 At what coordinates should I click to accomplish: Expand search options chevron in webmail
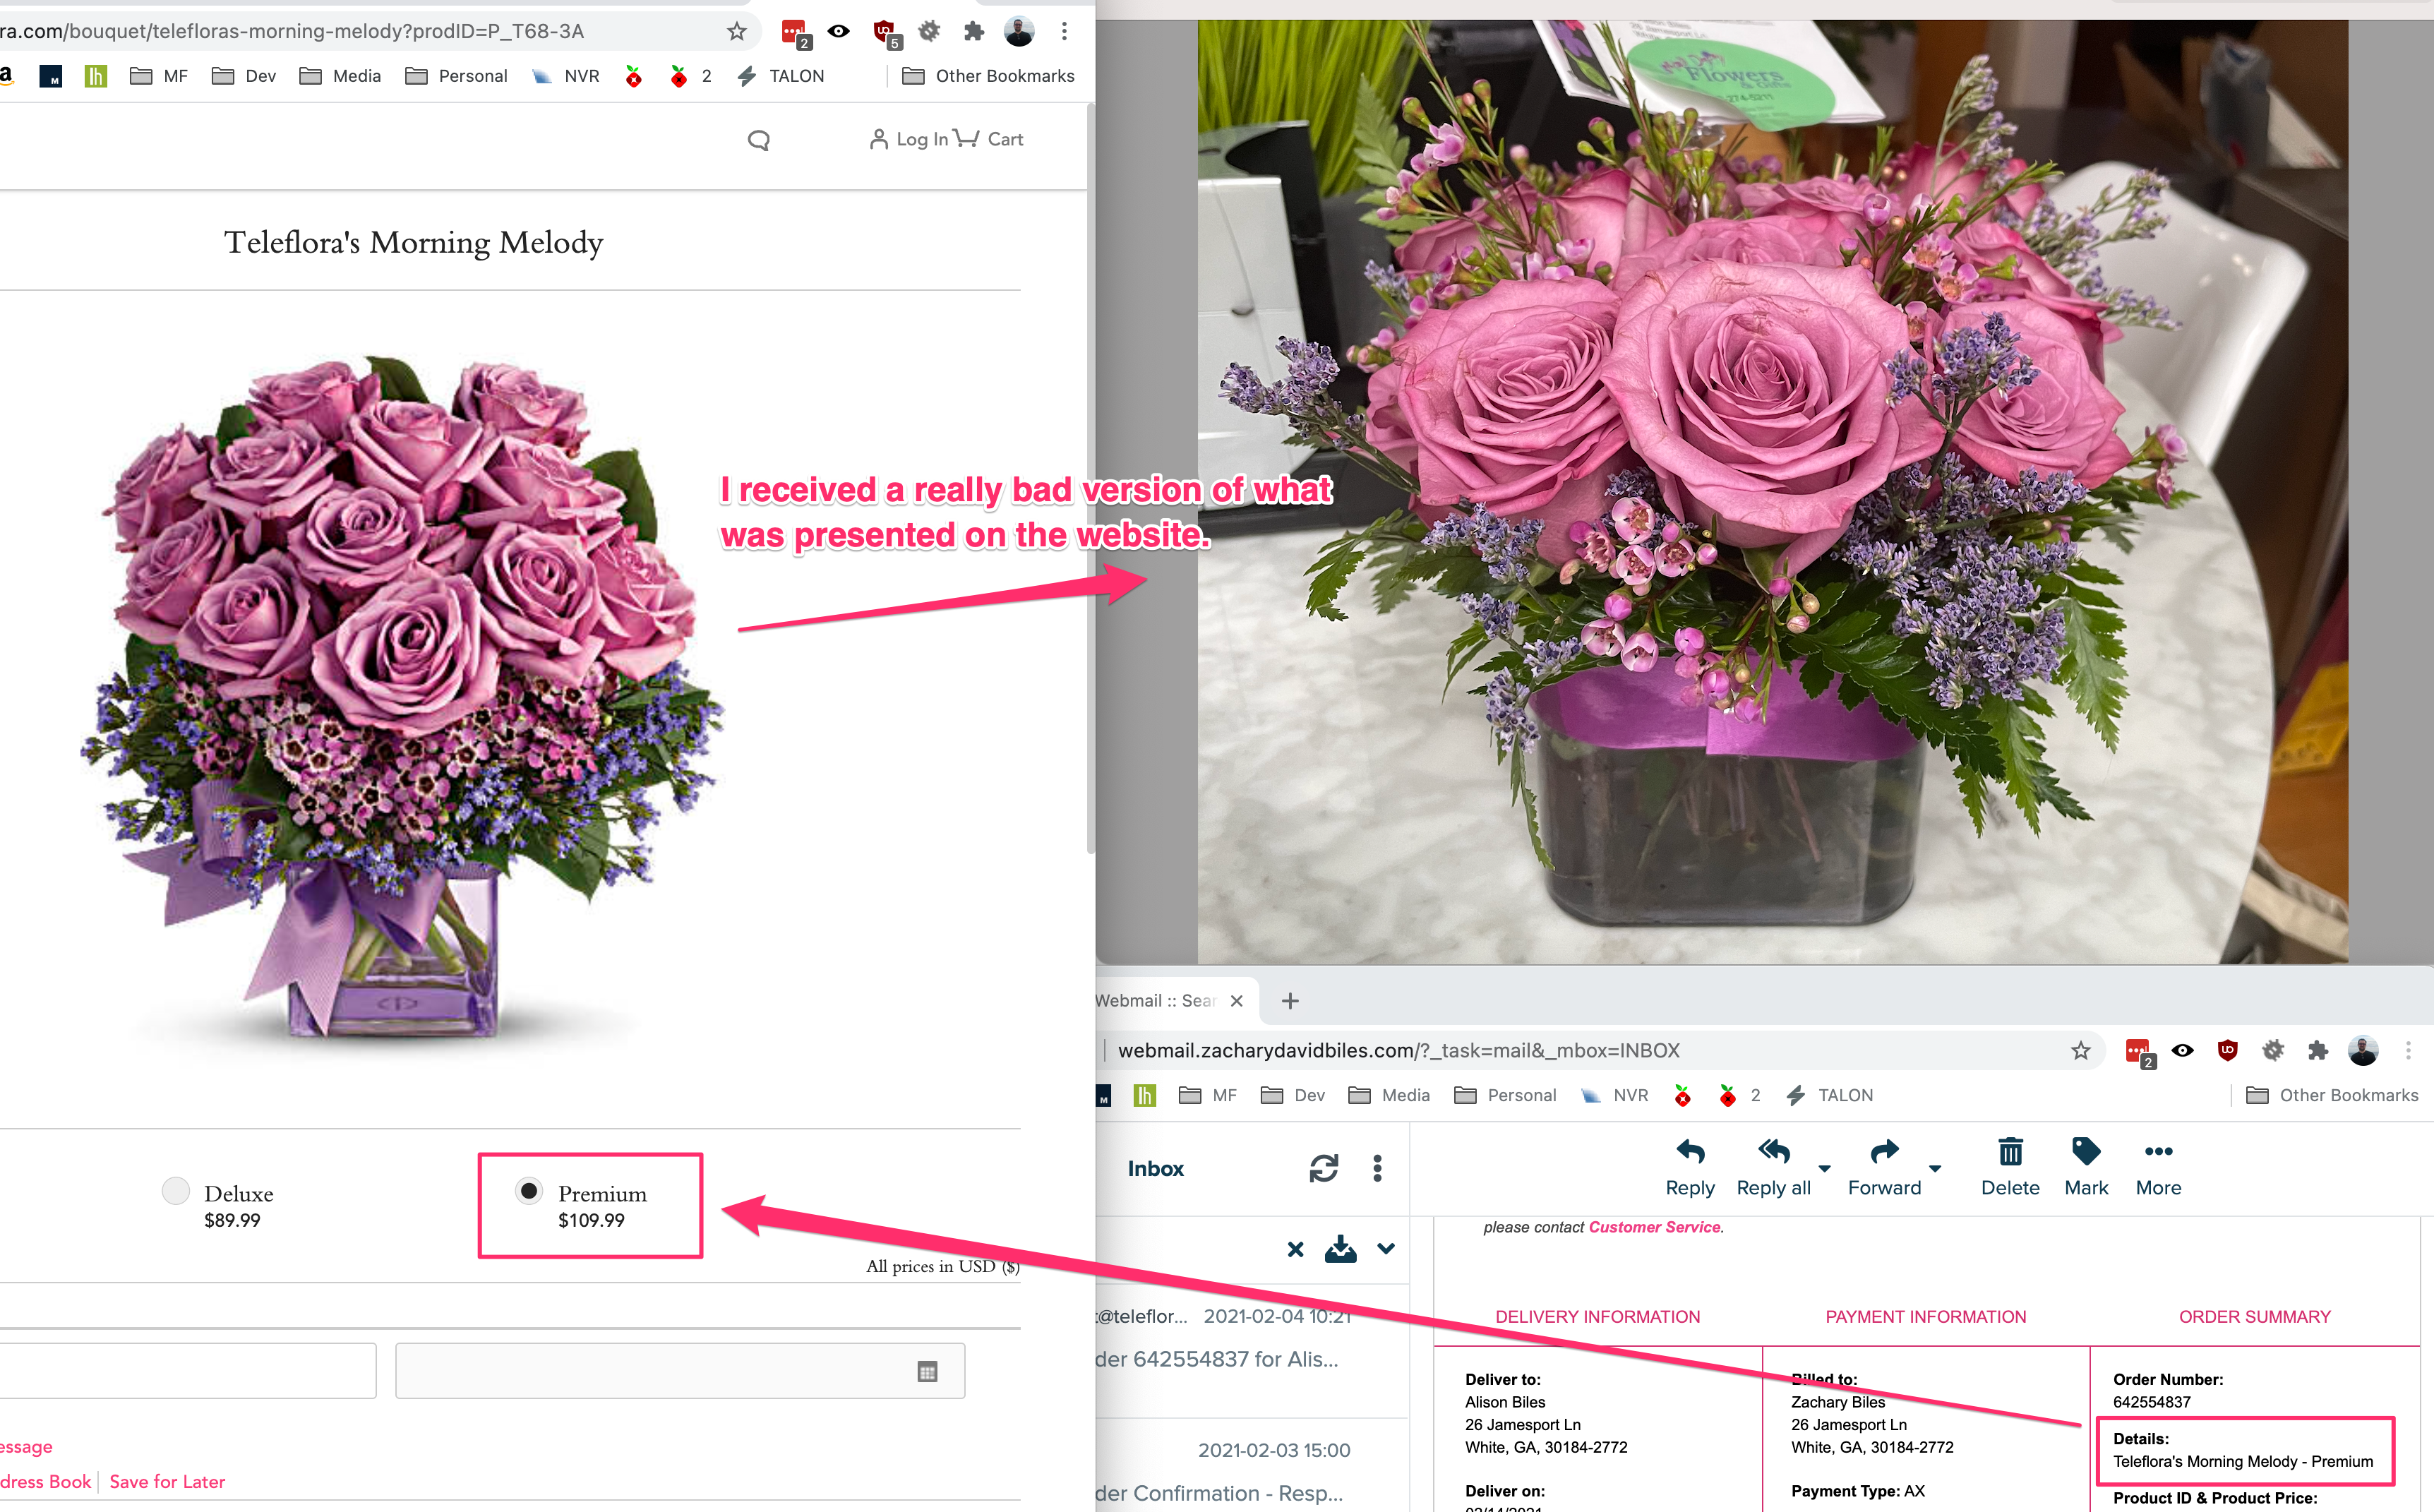click(1386, 1249)
